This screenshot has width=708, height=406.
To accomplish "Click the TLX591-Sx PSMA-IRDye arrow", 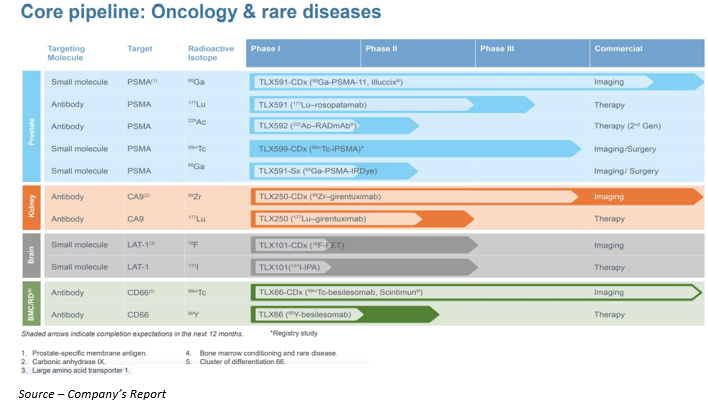I will tap(332, 171).
